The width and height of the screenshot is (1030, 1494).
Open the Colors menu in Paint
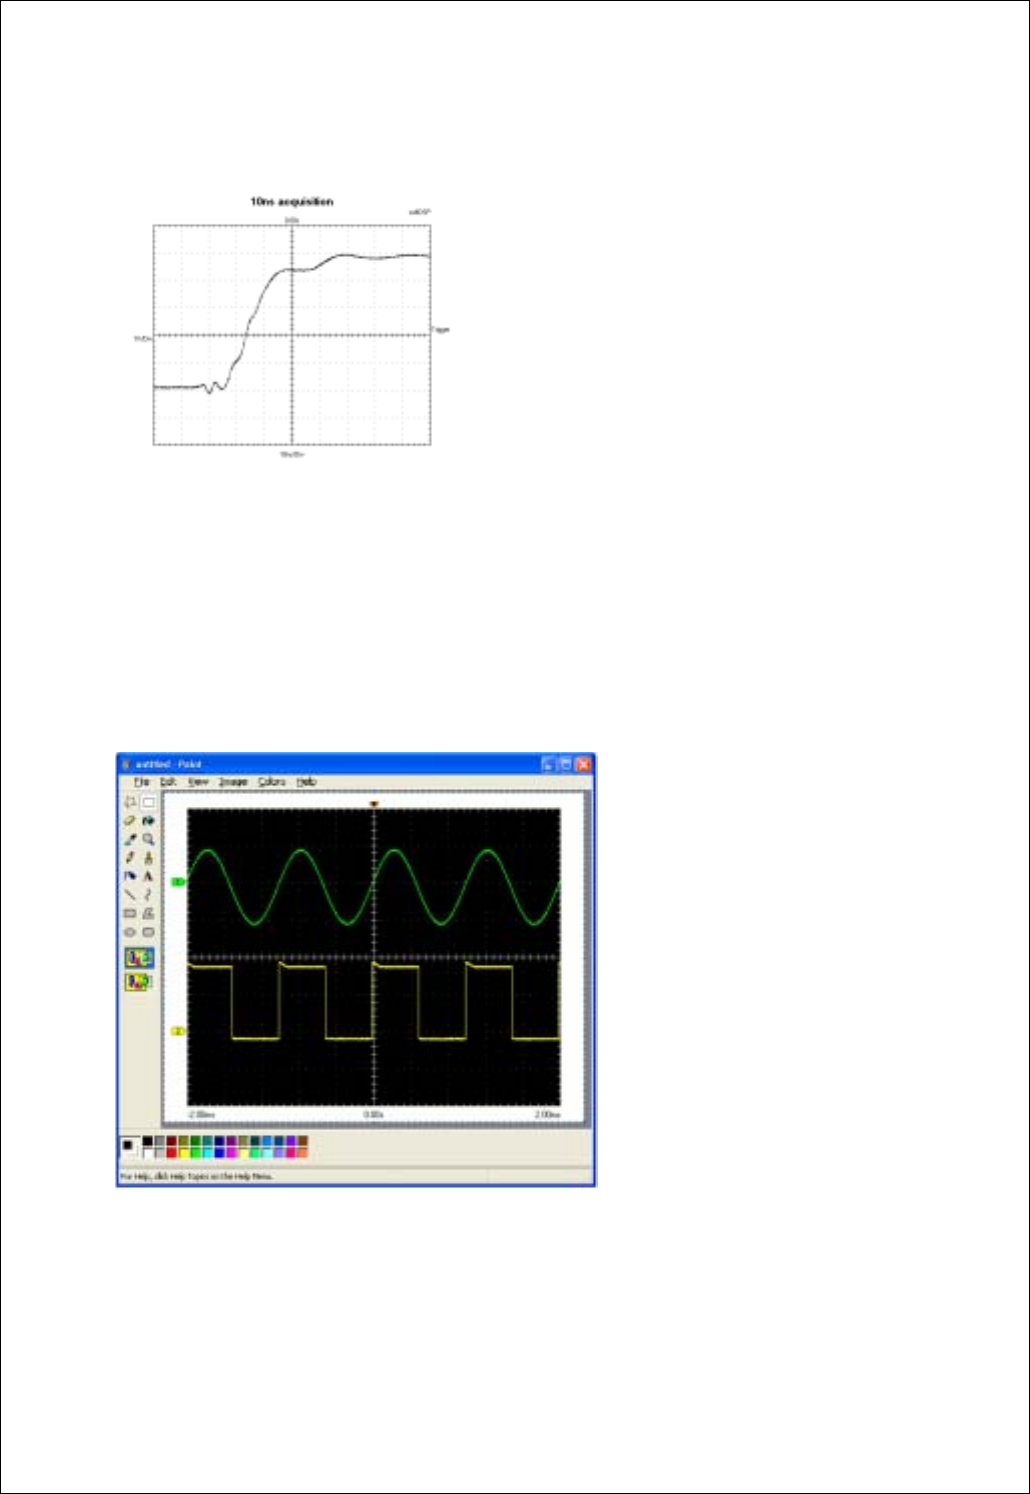271,782
